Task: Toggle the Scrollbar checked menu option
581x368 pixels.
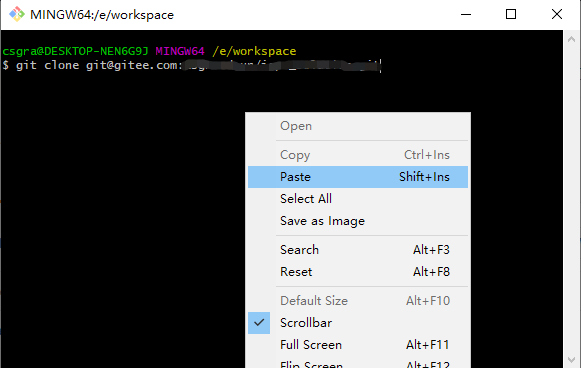Action: [358, 323]
